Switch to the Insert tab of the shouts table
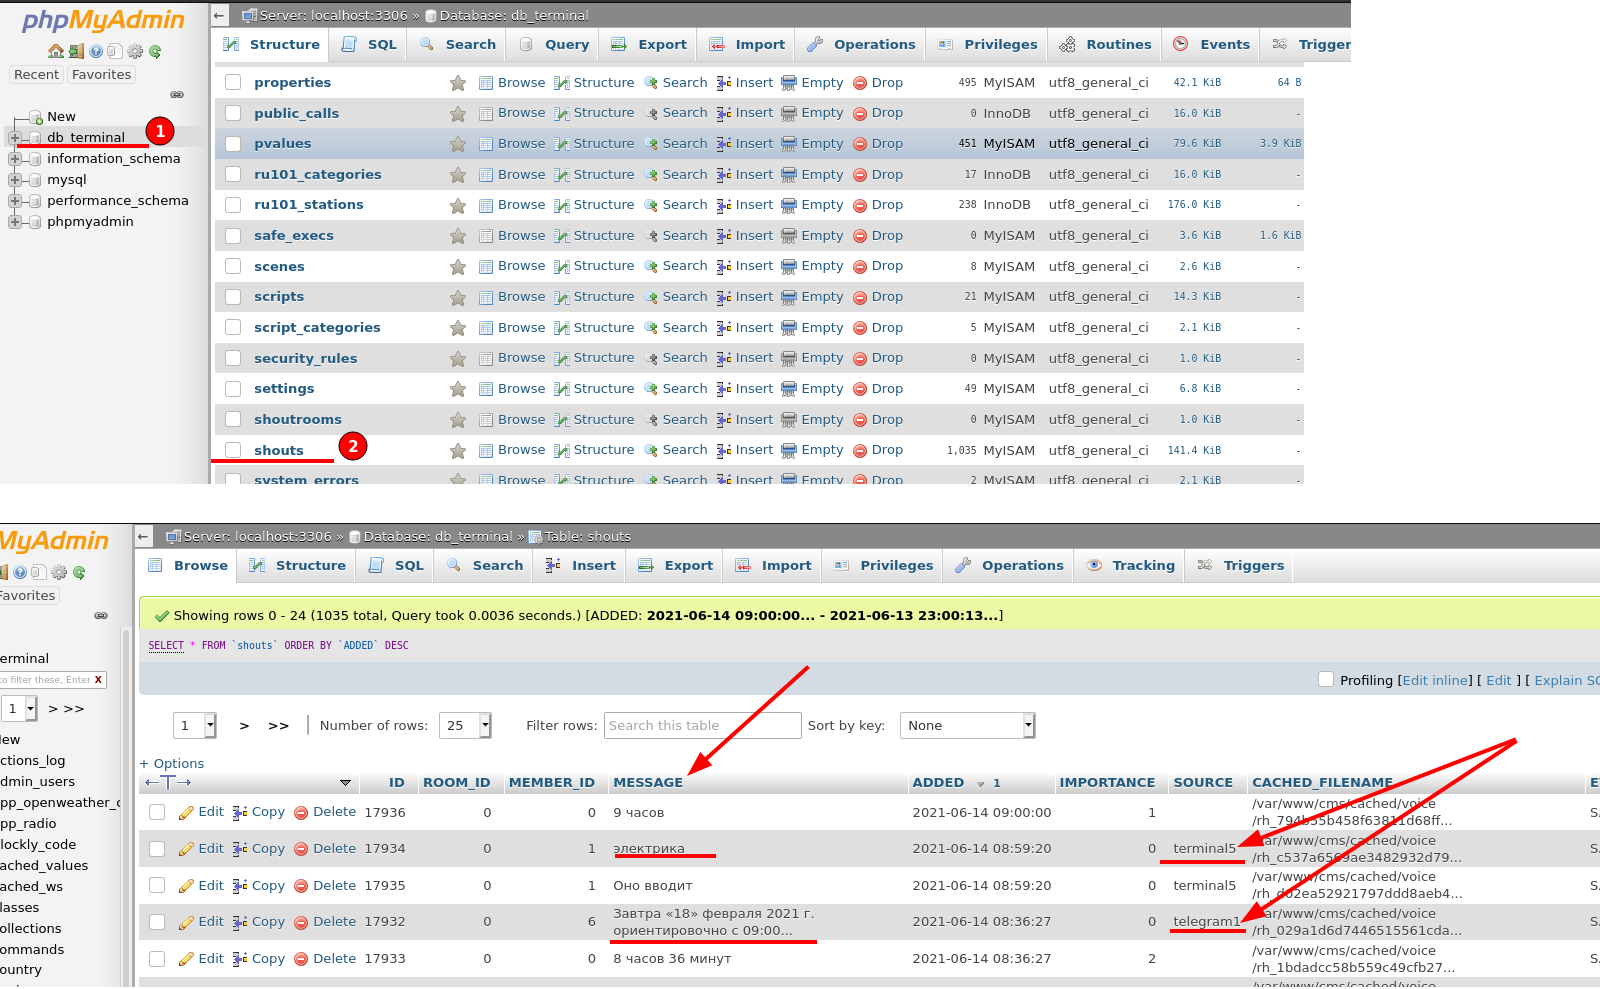 580,566
